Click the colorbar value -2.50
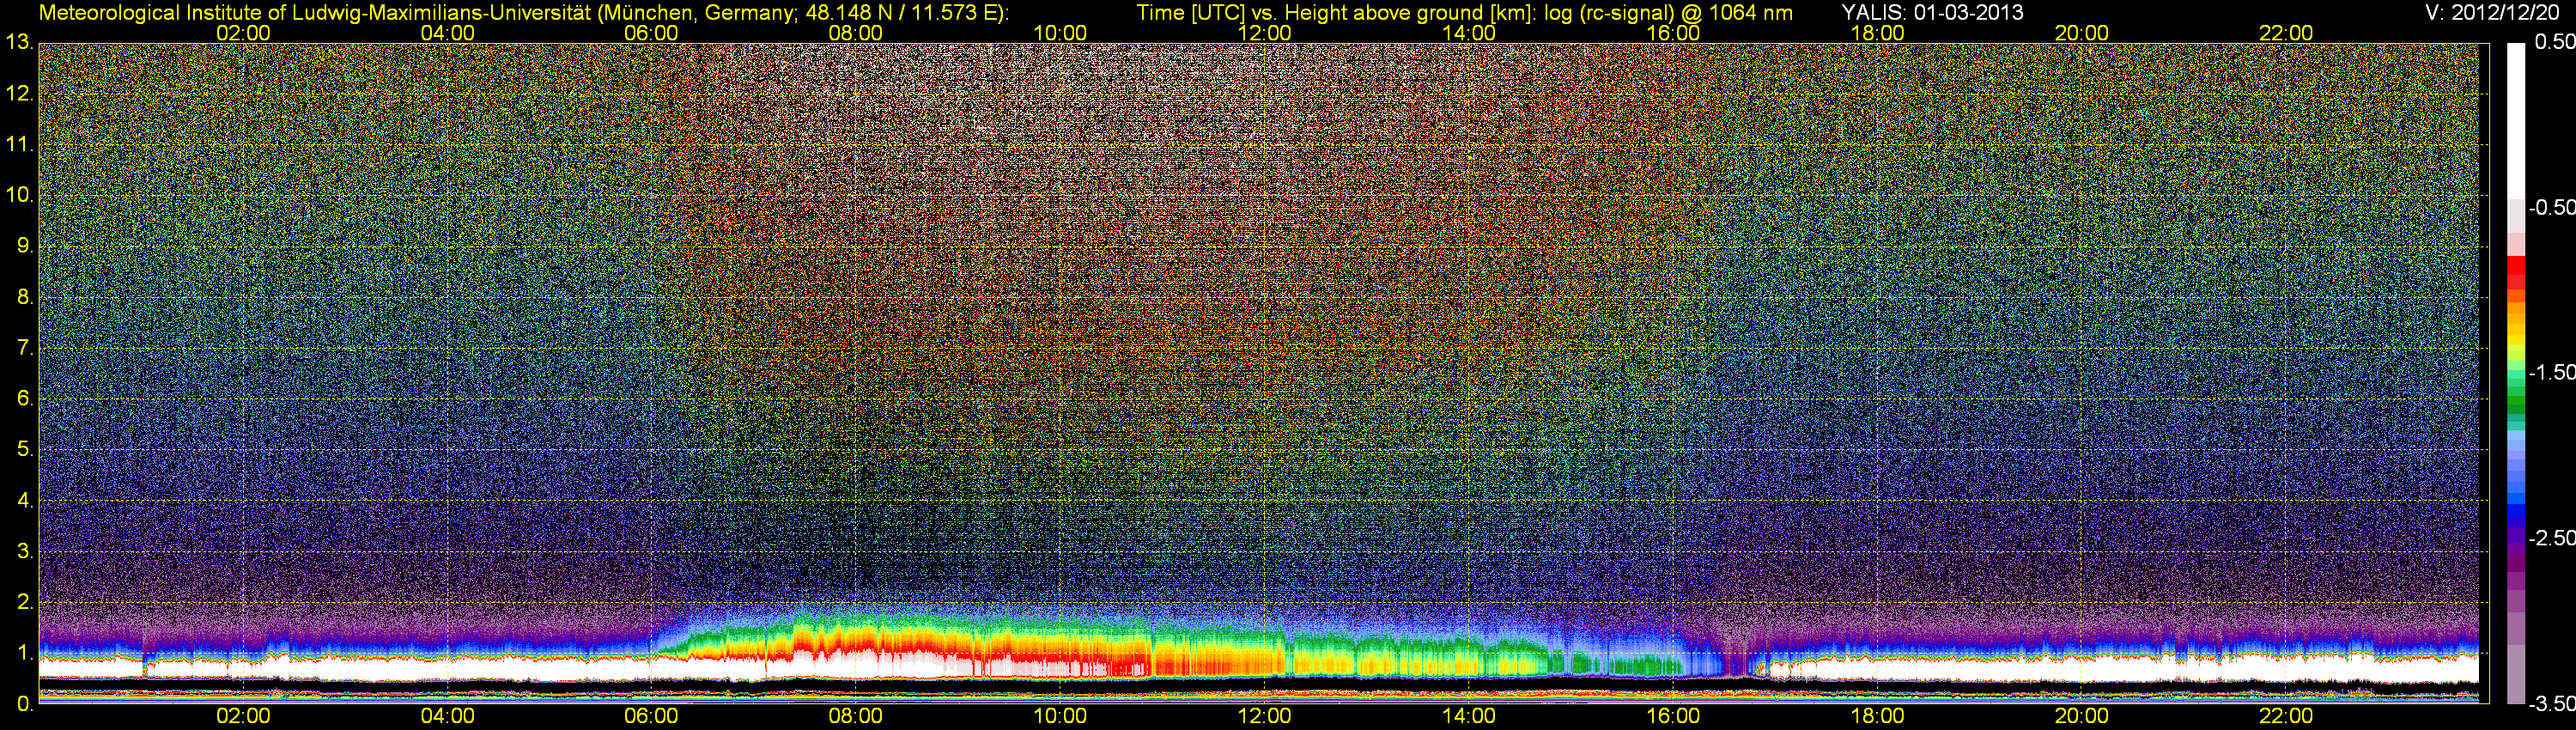Viewport: 2576px width, 730px height. coord(2552,538)
